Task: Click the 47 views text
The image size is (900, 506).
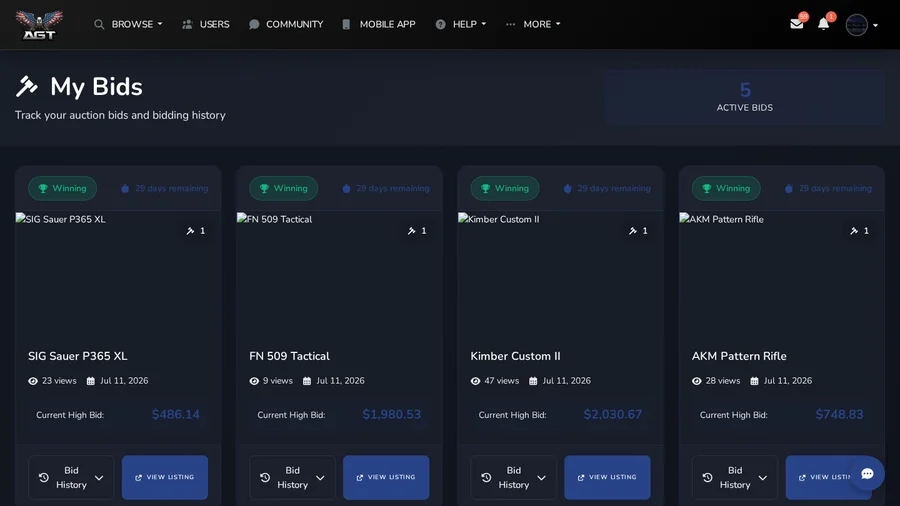Action: tap(501, 381)
